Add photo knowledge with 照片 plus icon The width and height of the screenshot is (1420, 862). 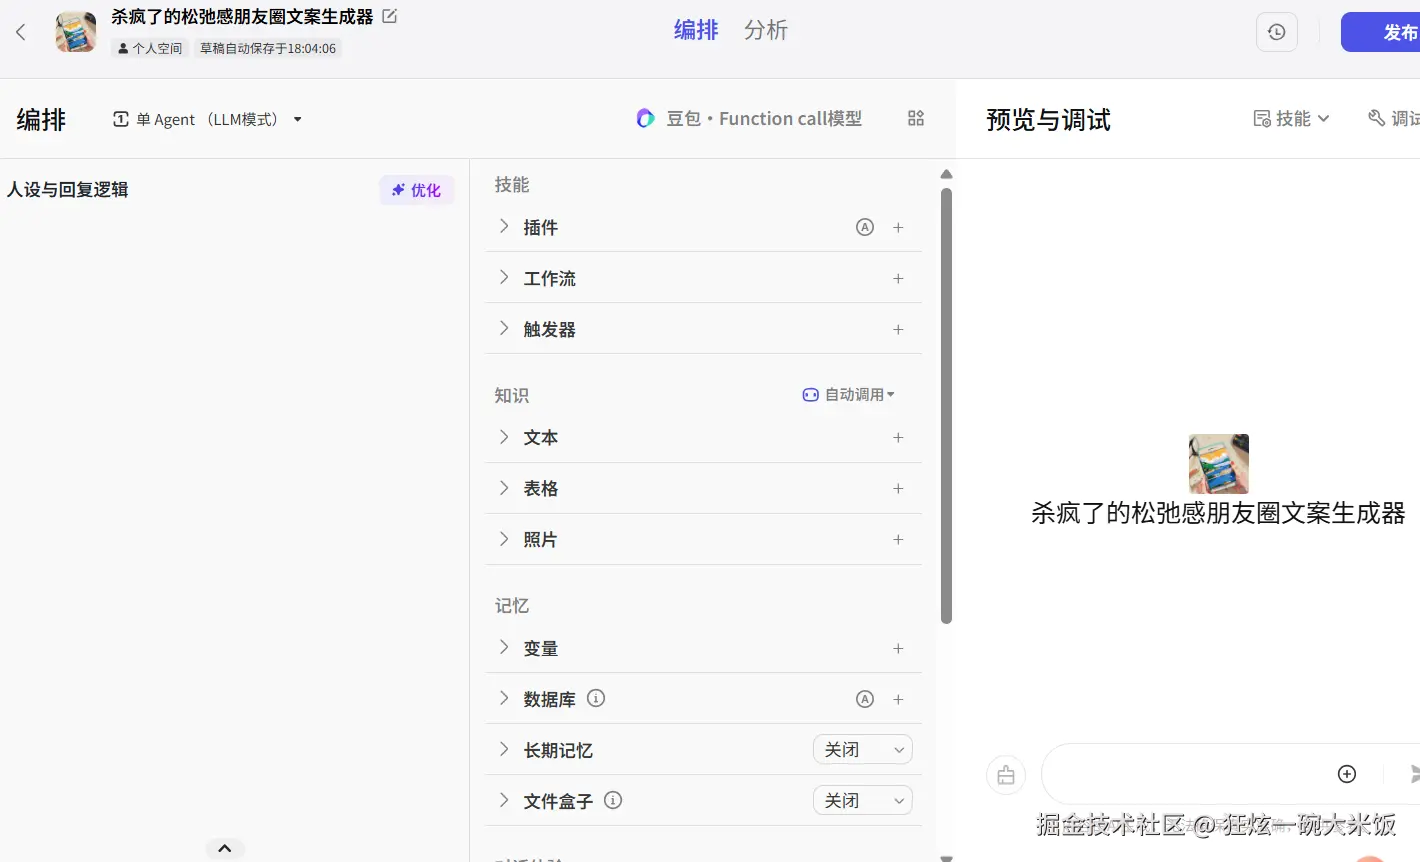(898, 539)
